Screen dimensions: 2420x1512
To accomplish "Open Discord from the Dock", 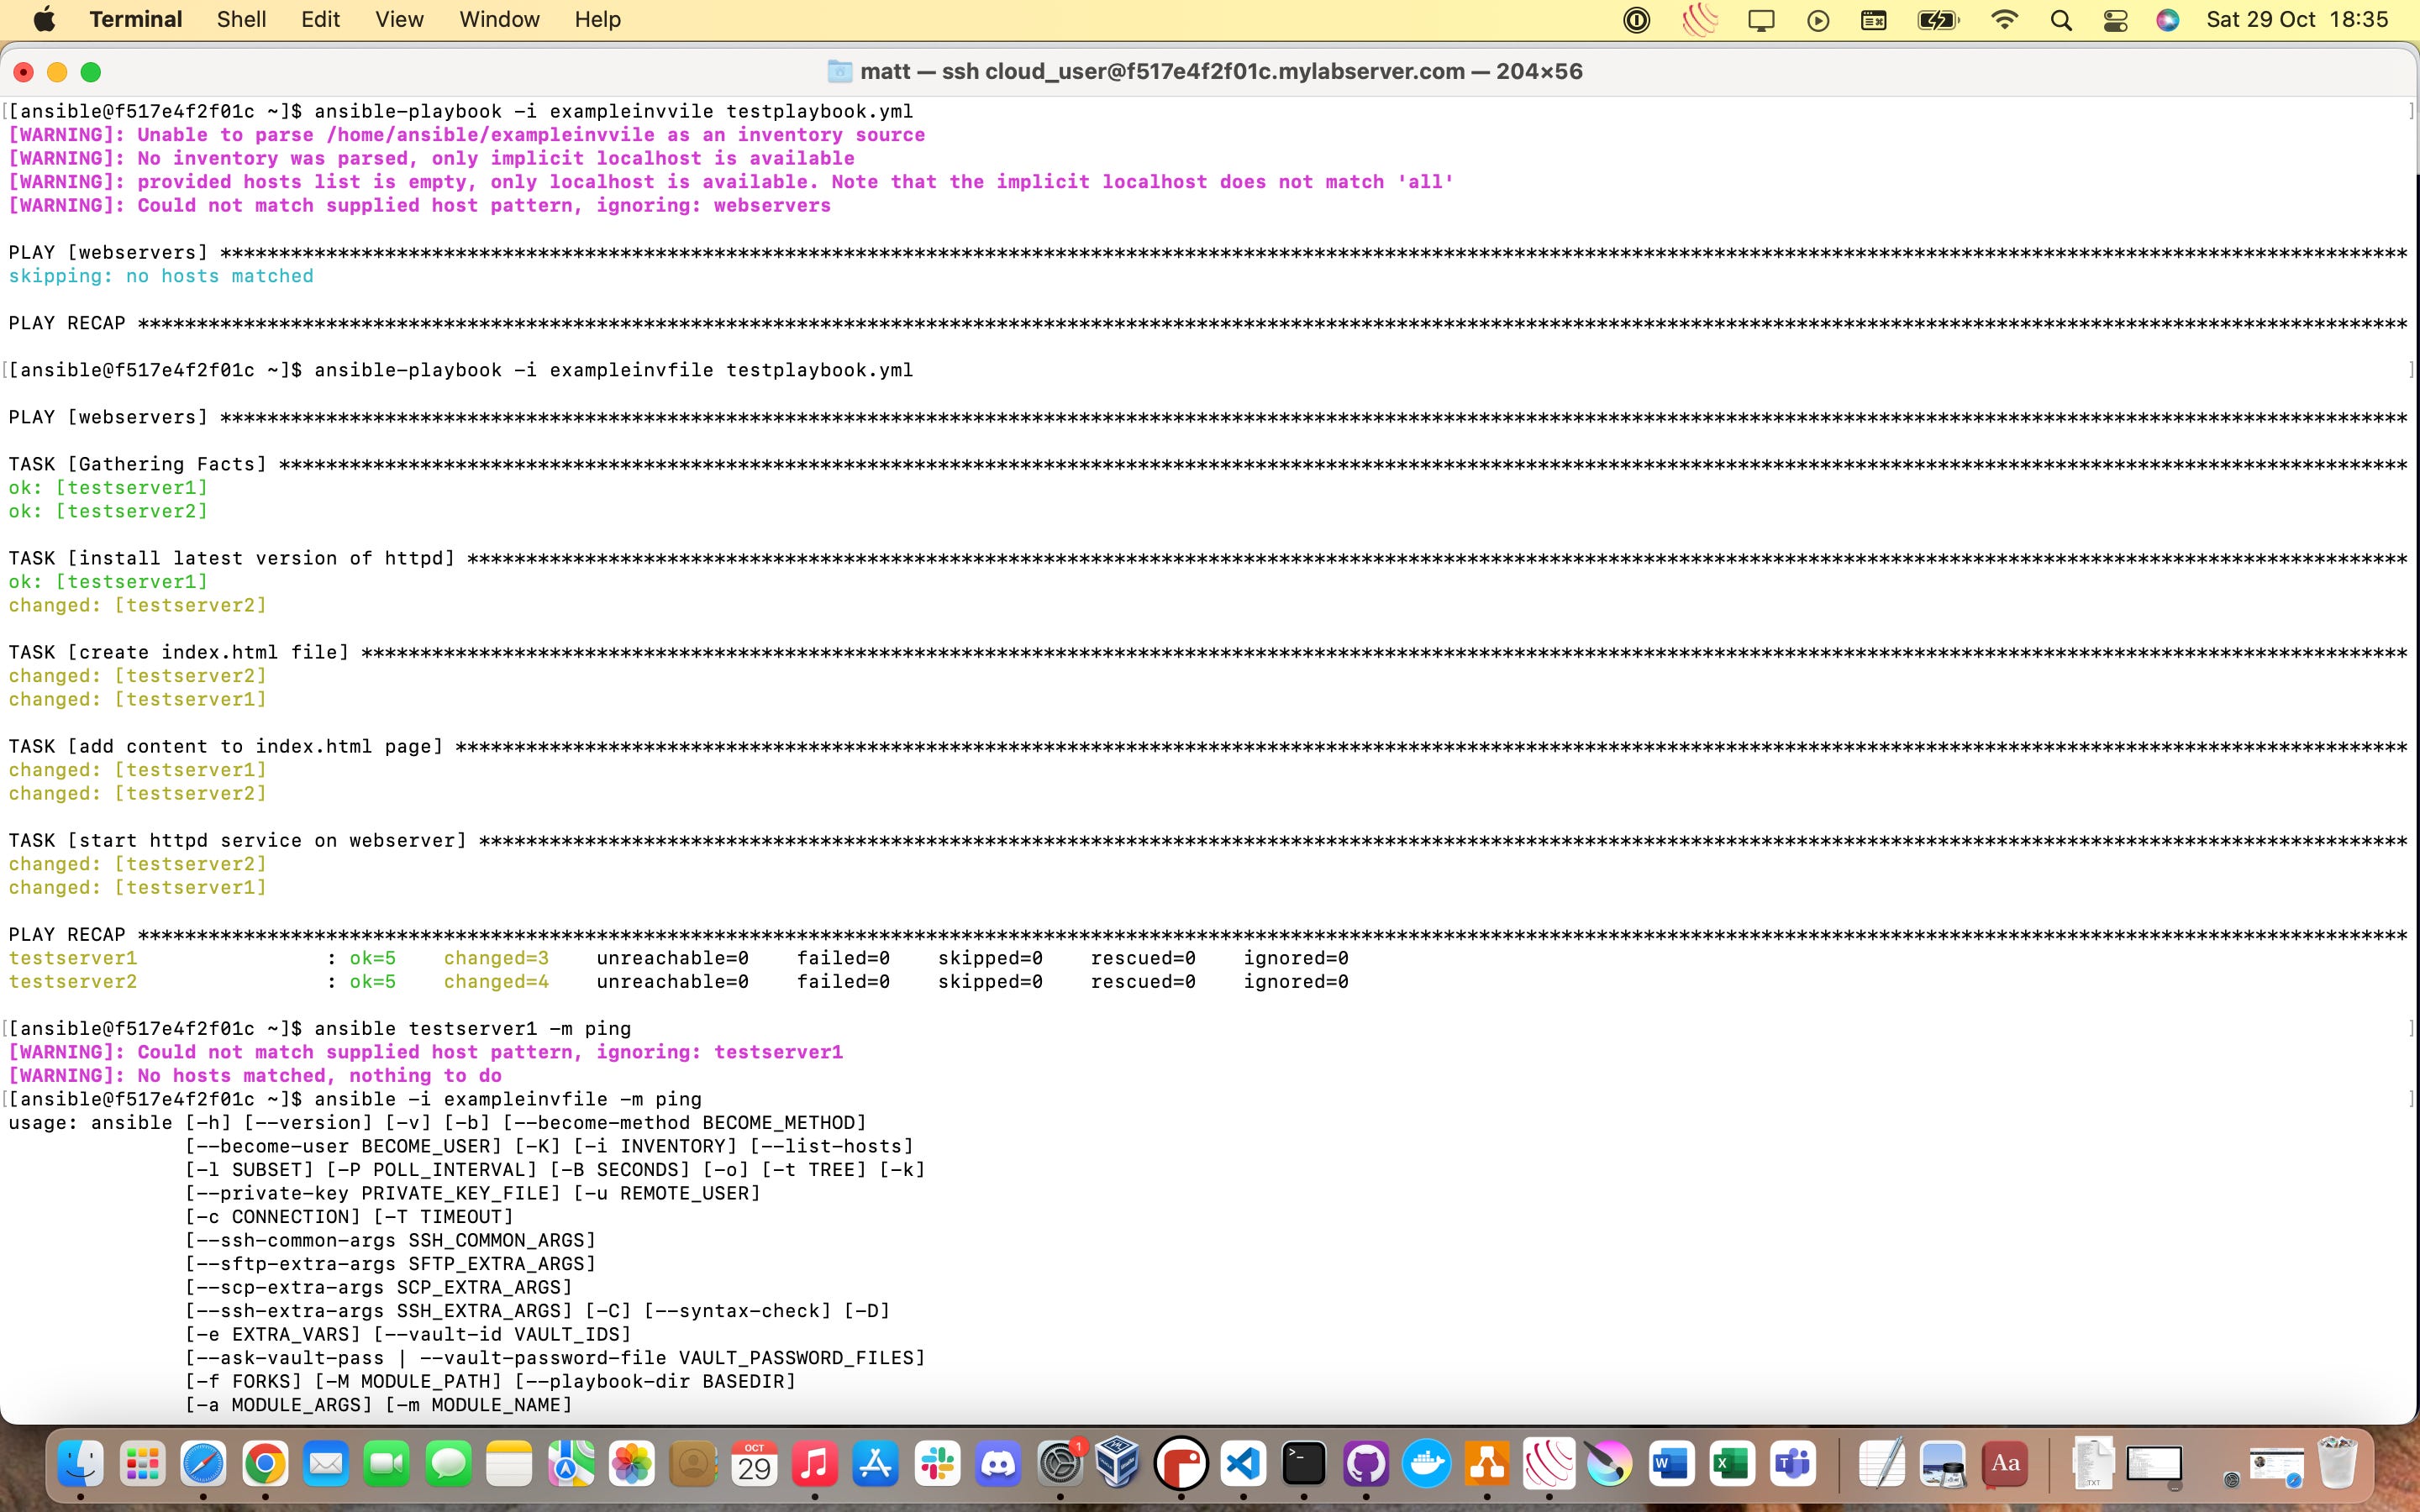I will click(998, 1465).
